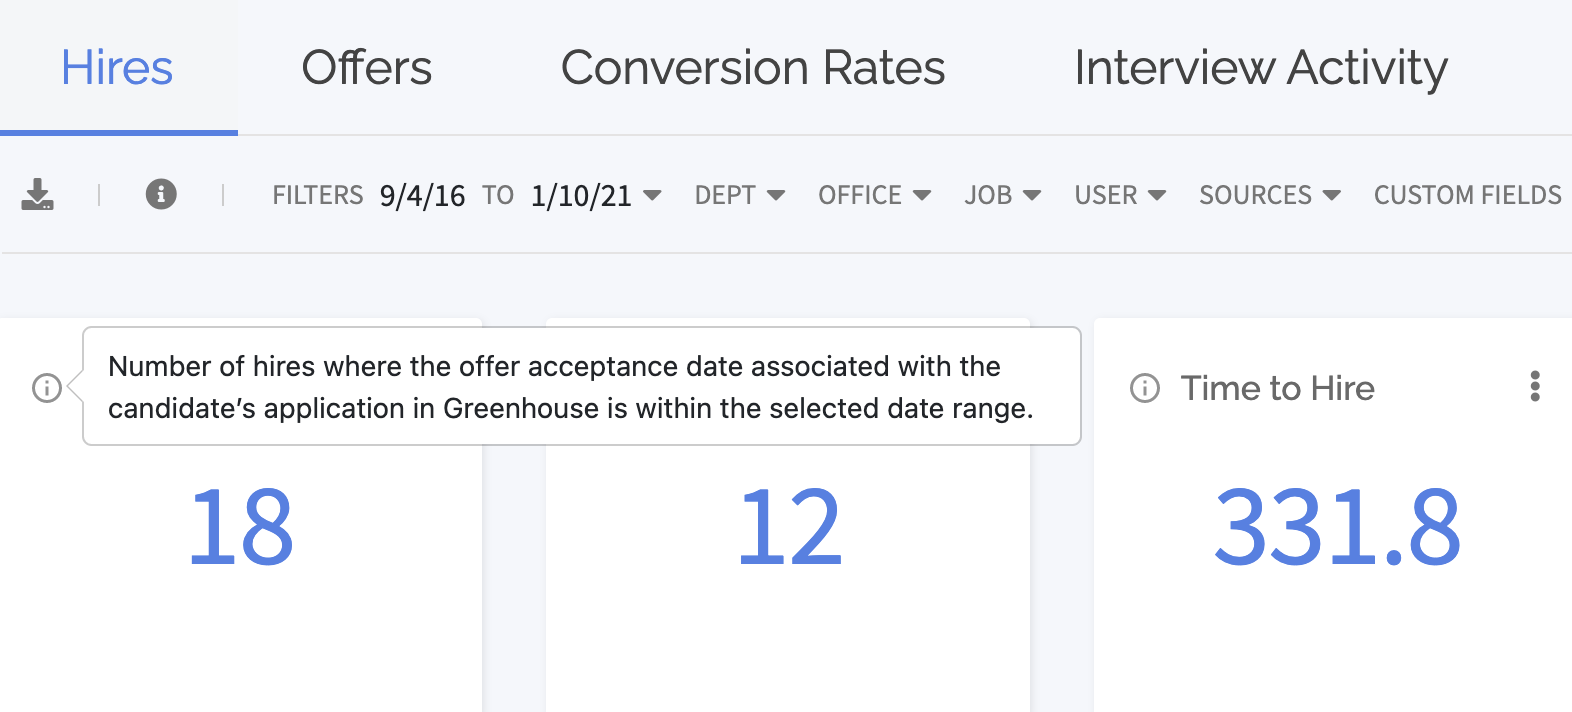
Task: Click the 331.8 time to hire value
Action: [x=1337, y=527]
